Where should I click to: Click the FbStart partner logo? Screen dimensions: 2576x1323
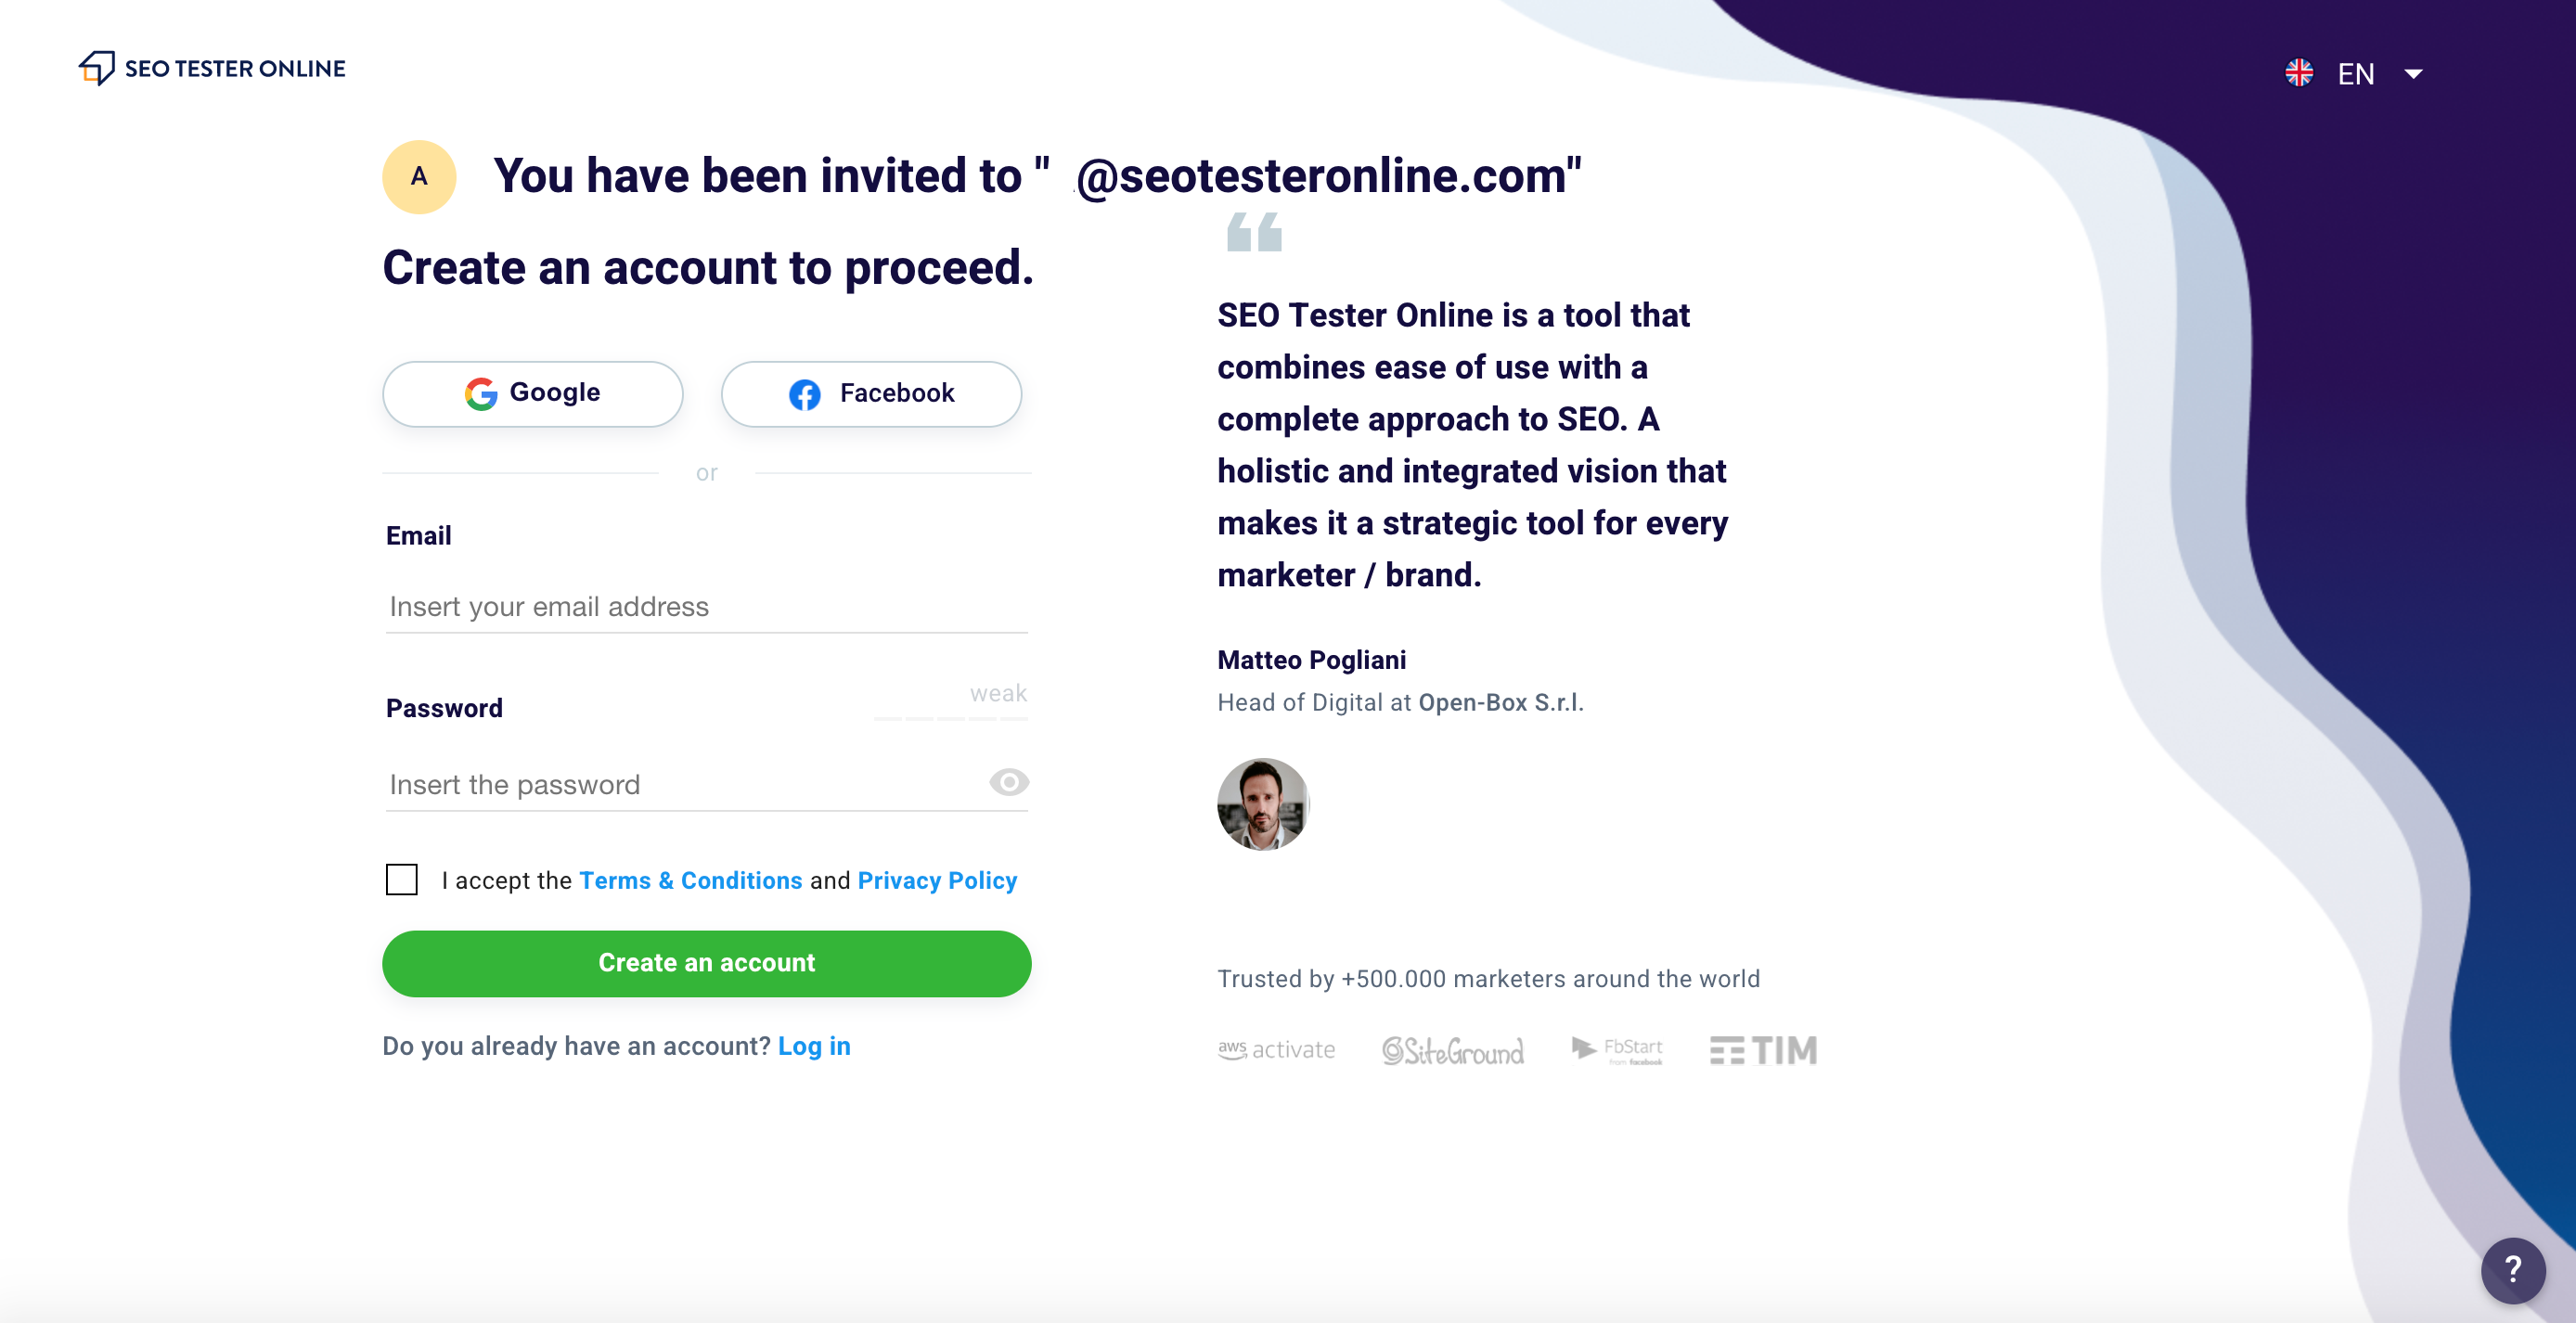pos(1616,1049)
